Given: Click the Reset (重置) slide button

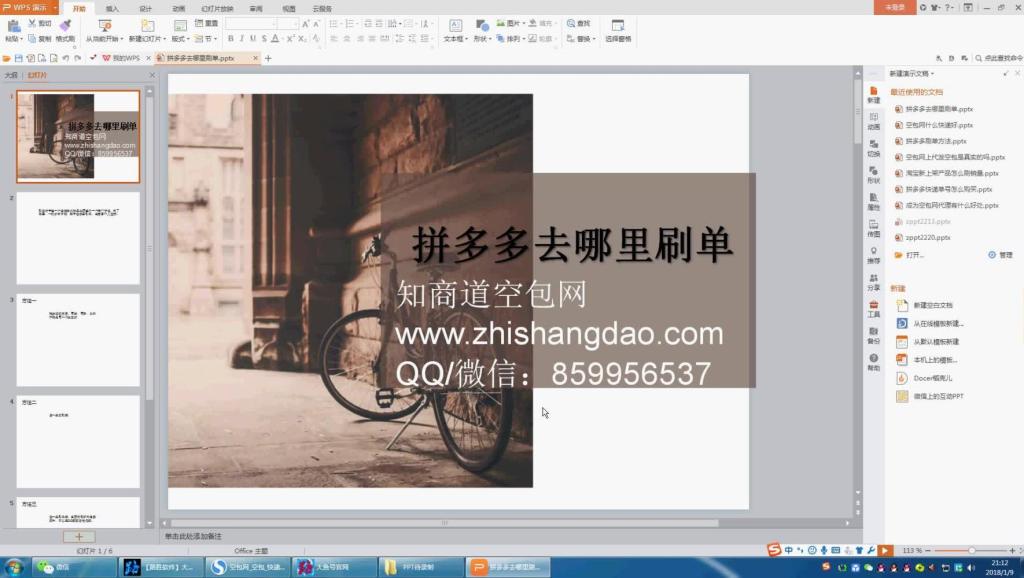Looking at the screenshot, I should tap(207, 23).
